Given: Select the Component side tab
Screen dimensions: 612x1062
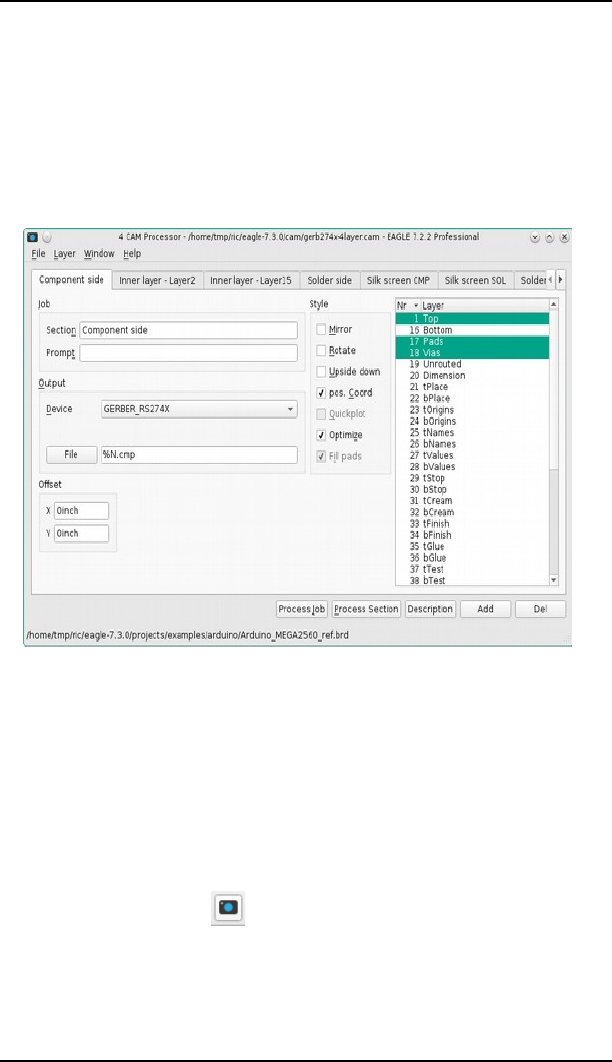Looking at the screenshot, I should tap(72, 280).
